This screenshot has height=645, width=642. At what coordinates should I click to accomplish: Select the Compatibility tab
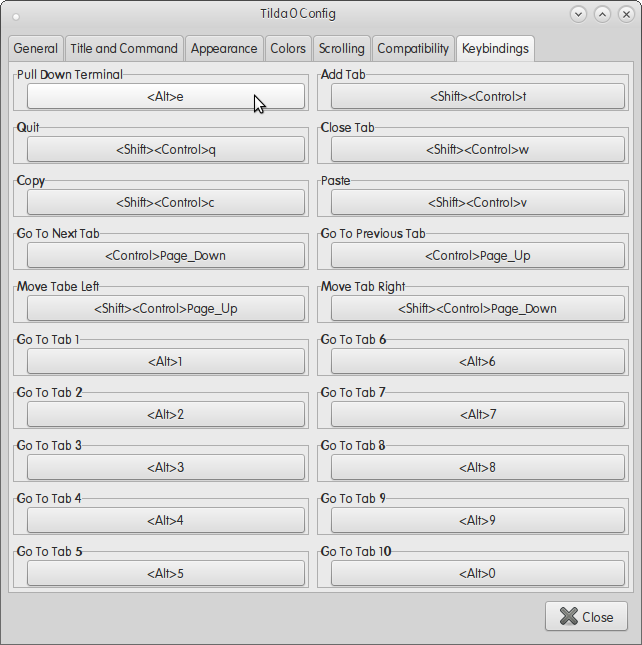coord(413,49)
